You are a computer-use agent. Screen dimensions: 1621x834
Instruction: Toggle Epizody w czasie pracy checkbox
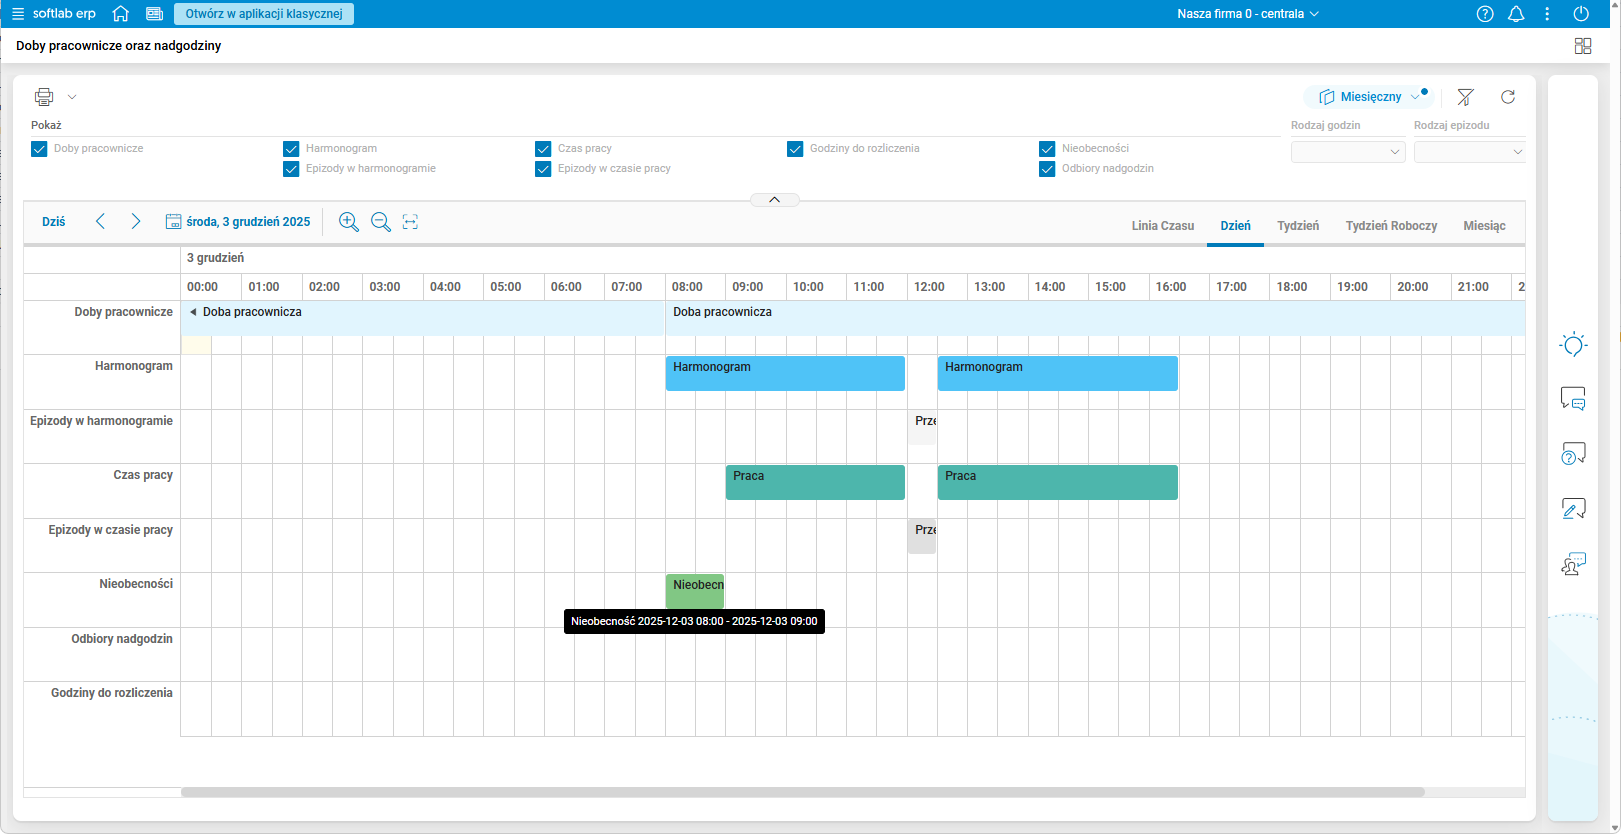pyautogui.click(x=543, y=169)
